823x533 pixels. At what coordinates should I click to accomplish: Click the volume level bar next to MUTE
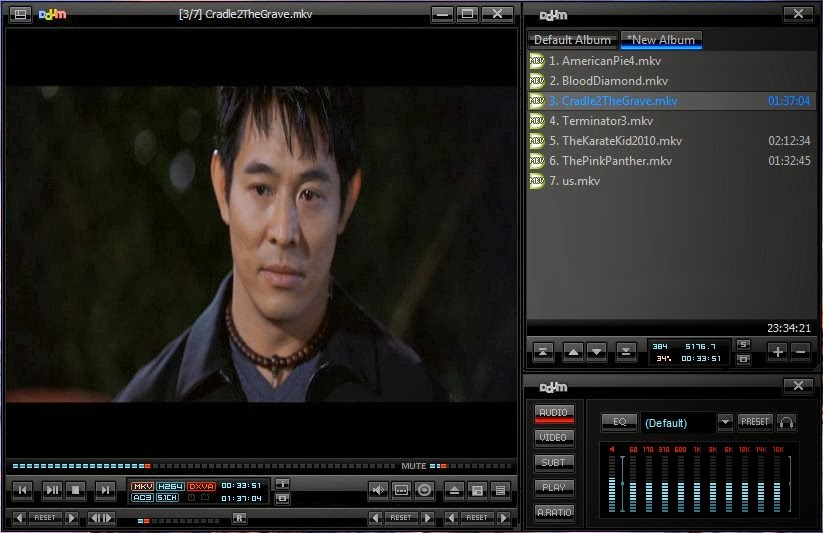tap(470, 466)
